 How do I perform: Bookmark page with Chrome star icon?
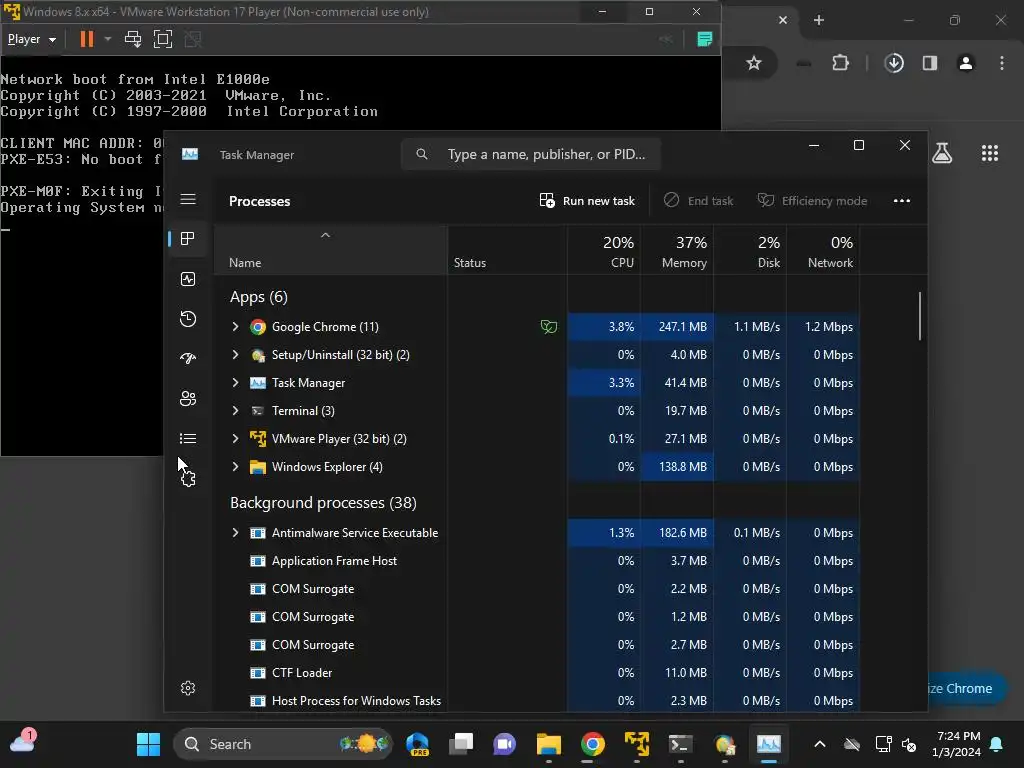click(x=754, y=63)
